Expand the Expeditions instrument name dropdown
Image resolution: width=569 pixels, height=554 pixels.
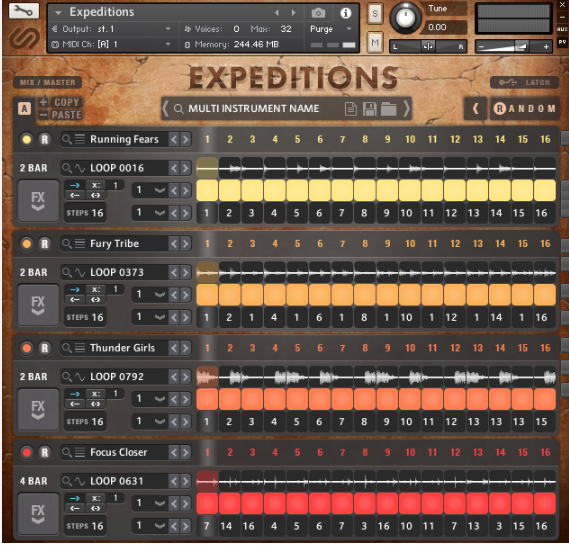pos(58,13)
